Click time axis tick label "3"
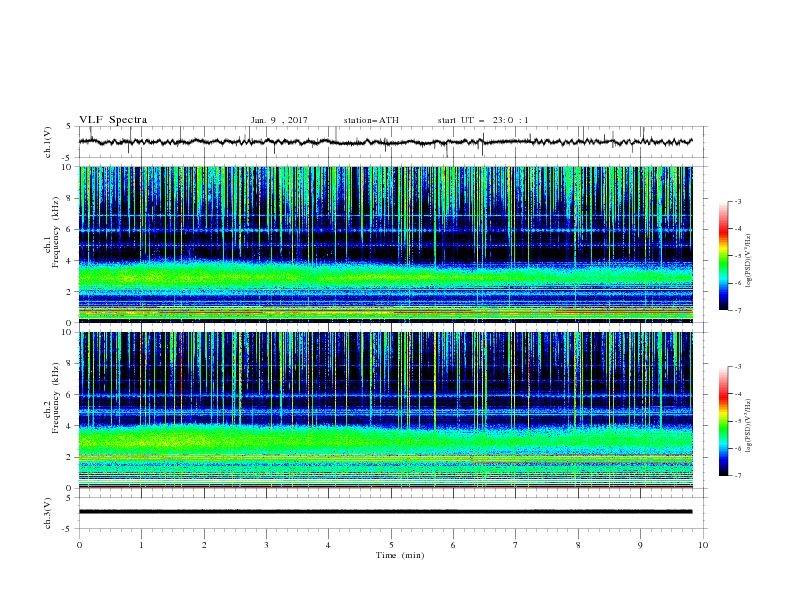 tap(267, 545)
